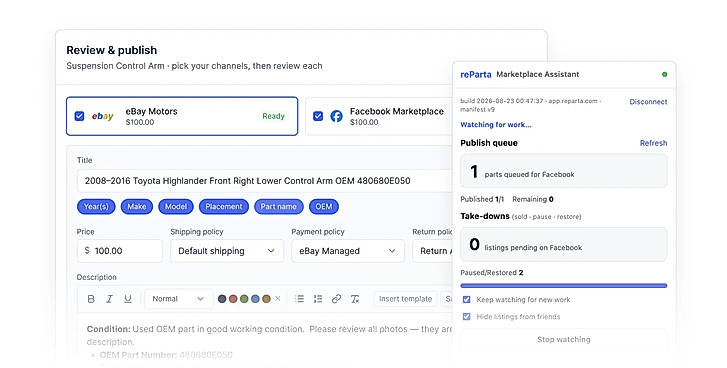Click into the listing Title field
This screenshot has height=368, width=727.
pos(265,181)
